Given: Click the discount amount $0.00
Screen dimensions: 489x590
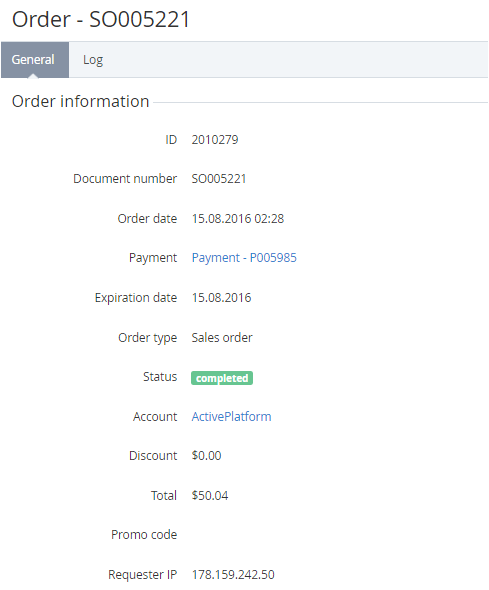Looking at the screenshot, I should [206, 456].
